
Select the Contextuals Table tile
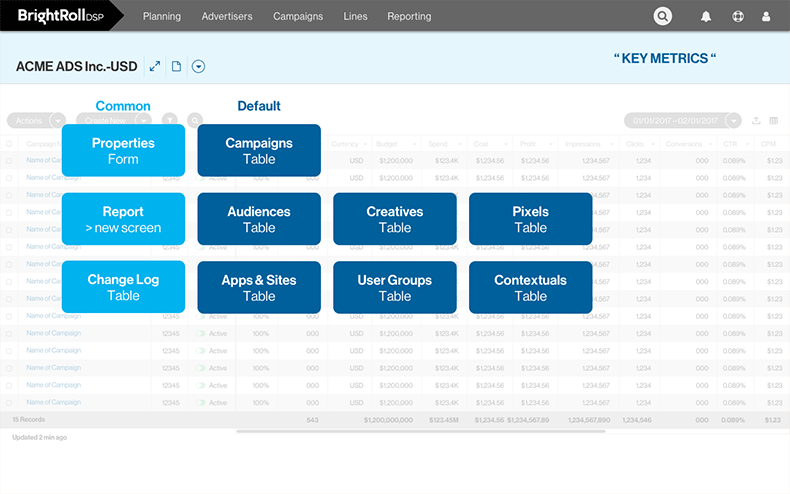point(531,287)
